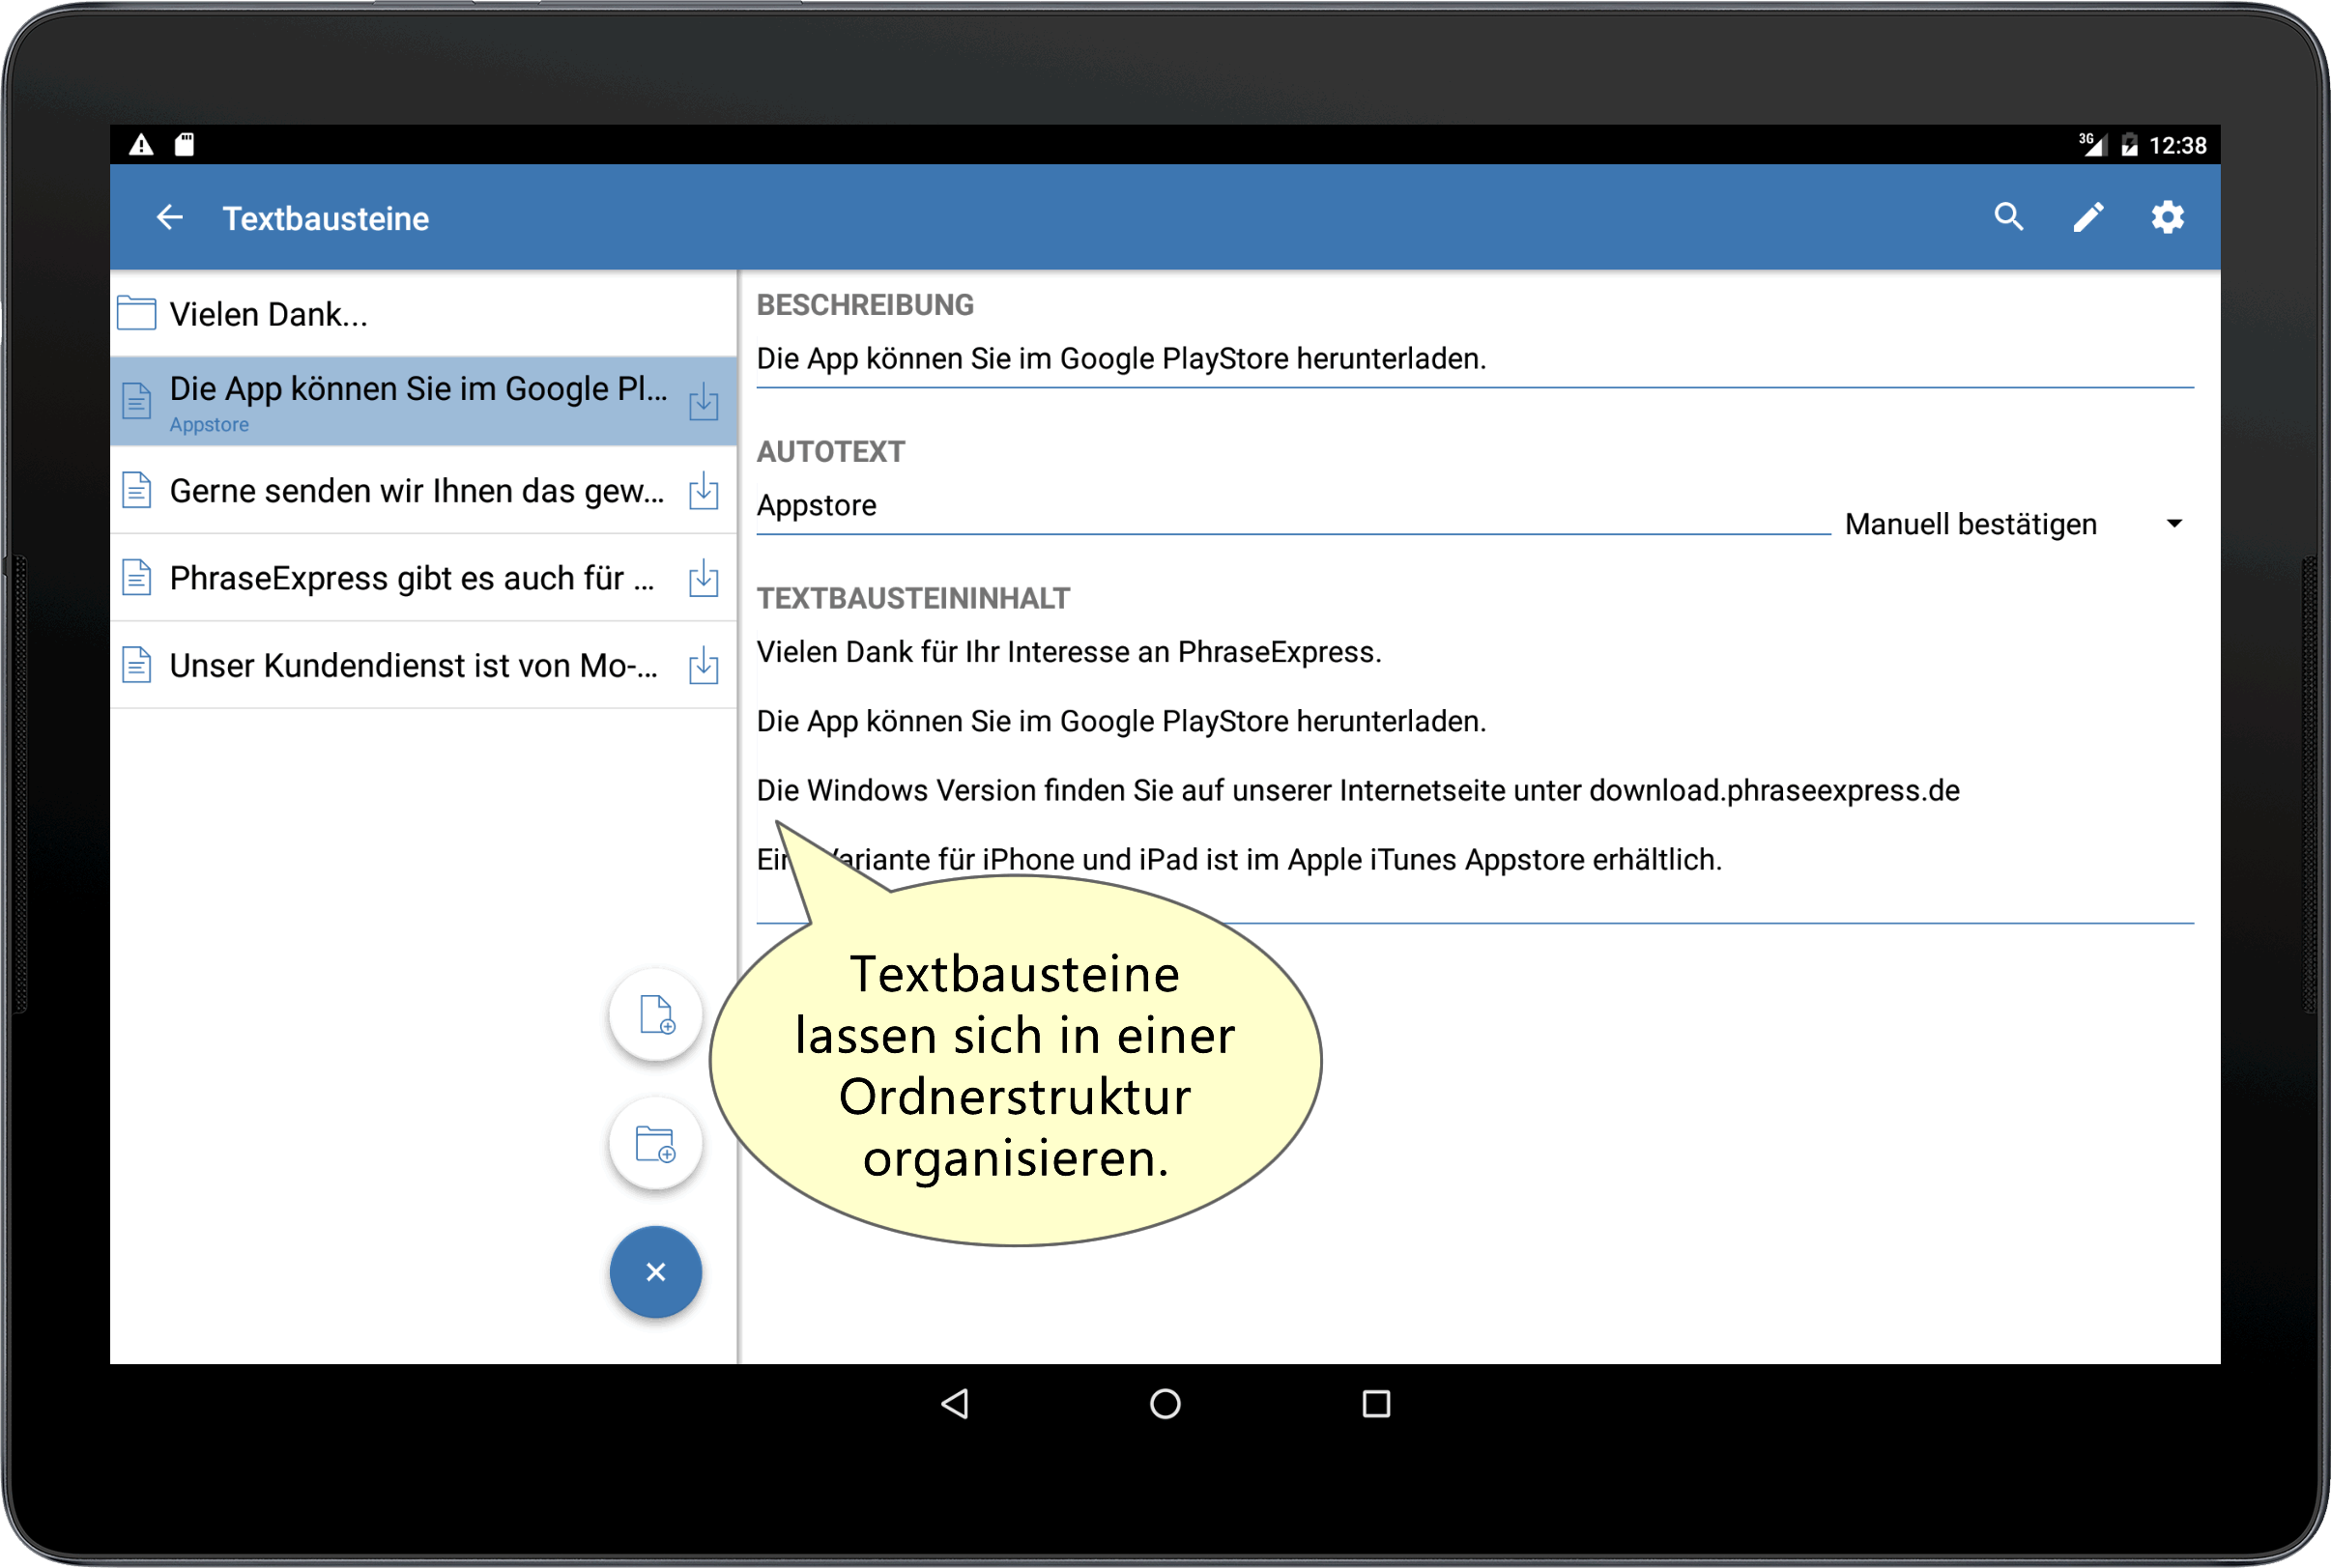Add a new folder with the folder-plus button
This screenshot has width=2331, height=1568.
(656, 1143)
